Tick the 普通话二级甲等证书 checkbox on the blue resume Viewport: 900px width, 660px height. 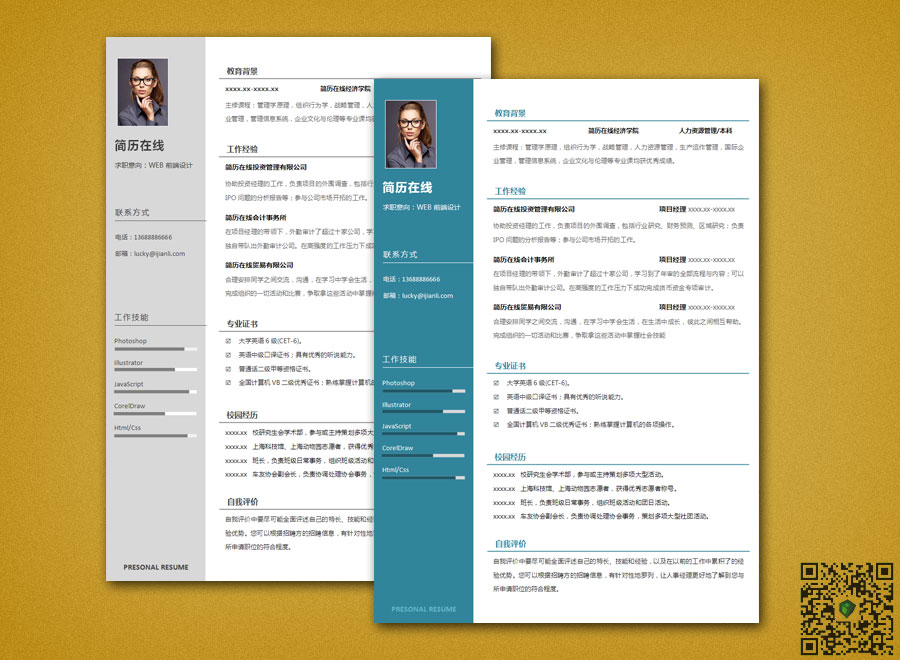[497, 411]
